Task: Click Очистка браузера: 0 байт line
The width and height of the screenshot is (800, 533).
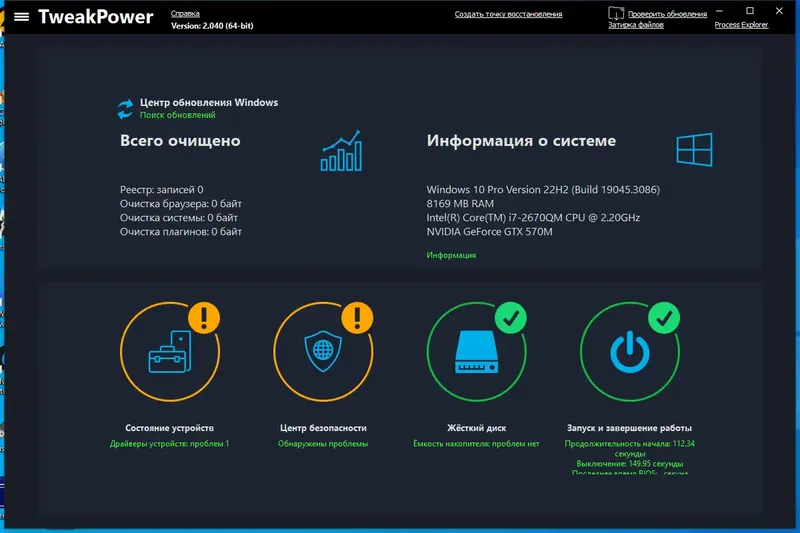Action: coord(181,204)
